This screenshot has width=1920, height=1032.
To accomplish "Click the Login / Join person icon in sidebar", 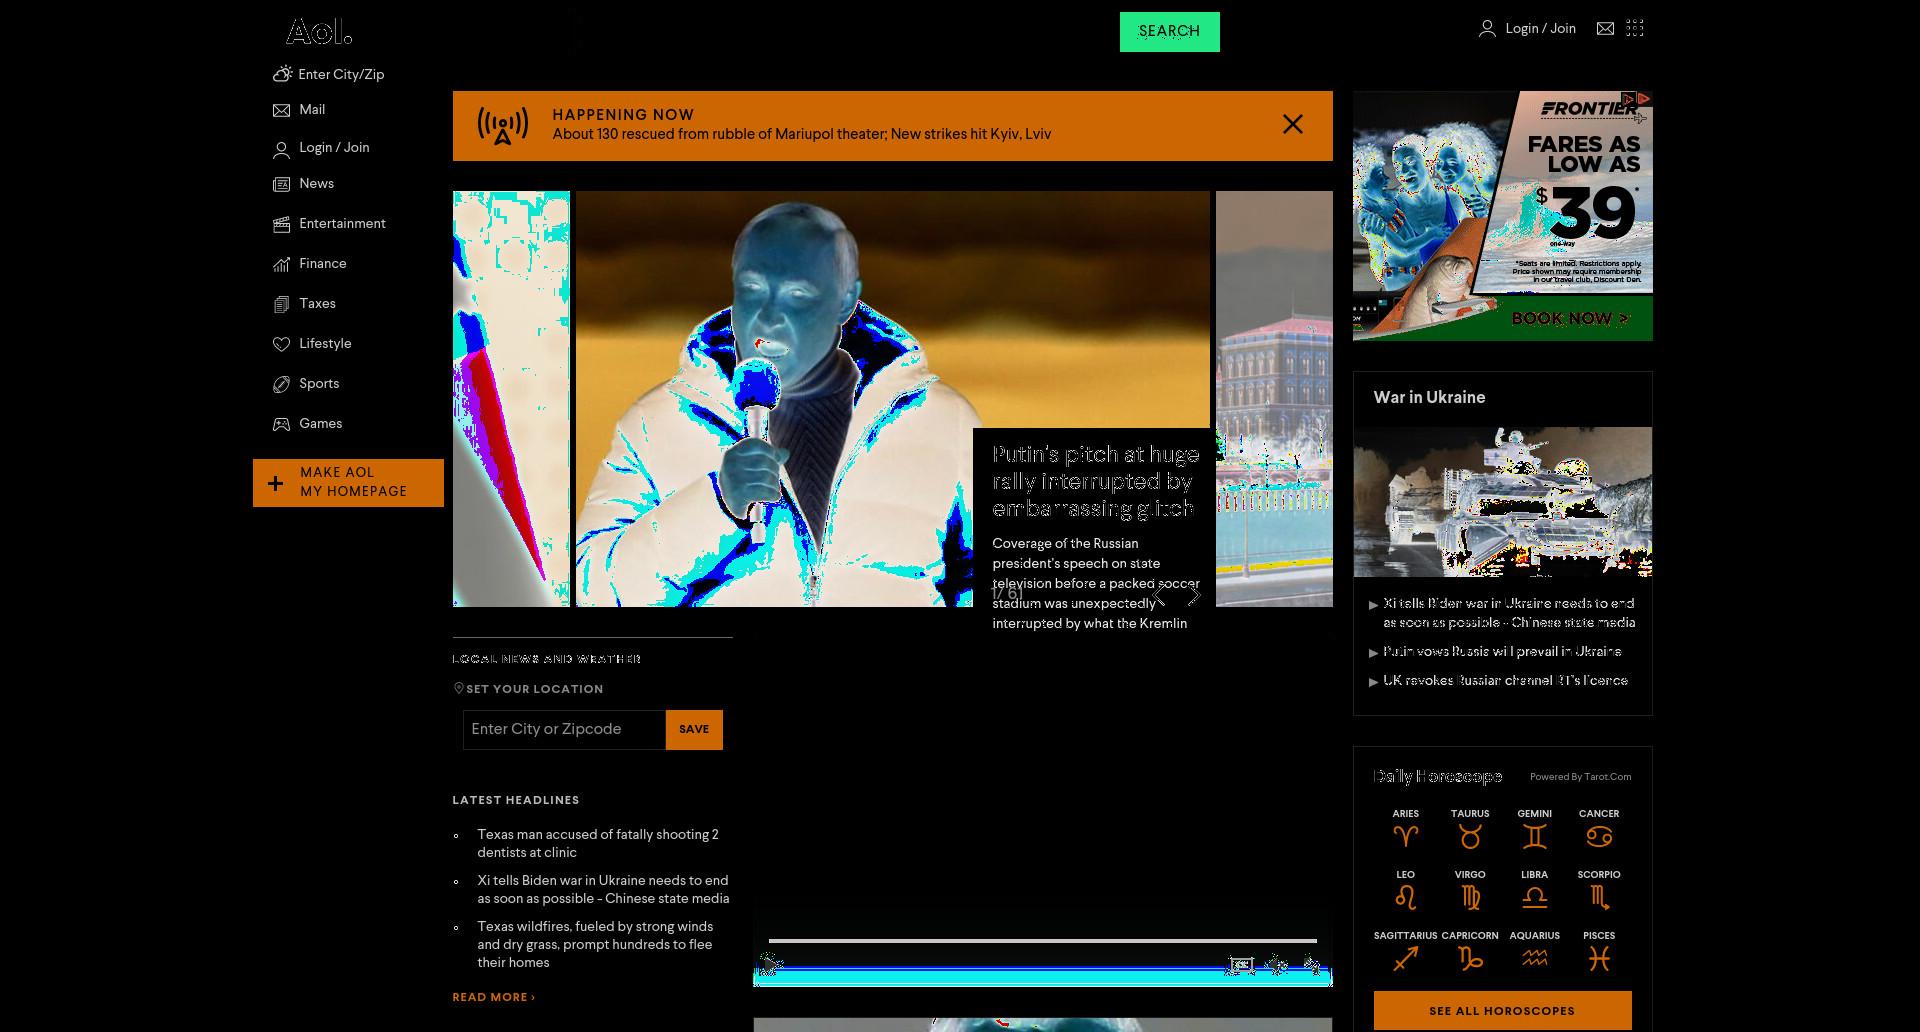I will 282,149.
